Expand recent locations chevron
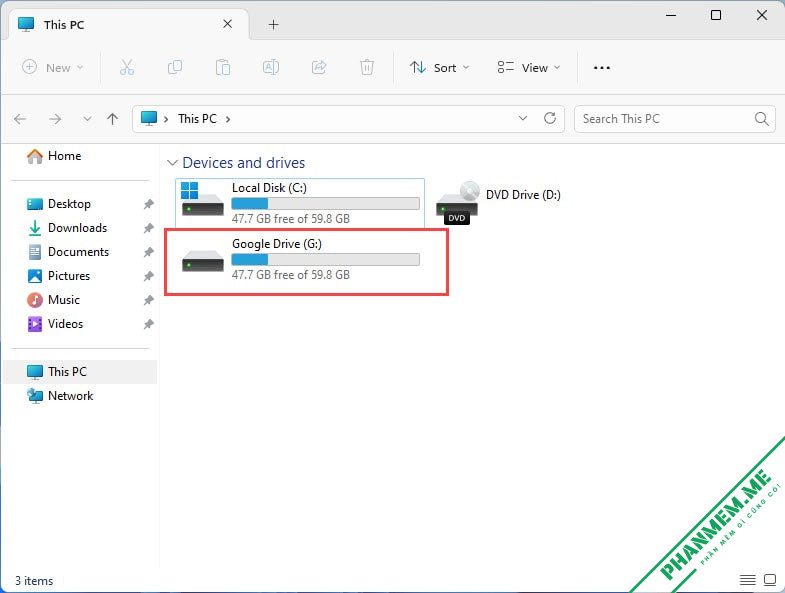This screenshot has height=593, width=785. click(87, 119)
